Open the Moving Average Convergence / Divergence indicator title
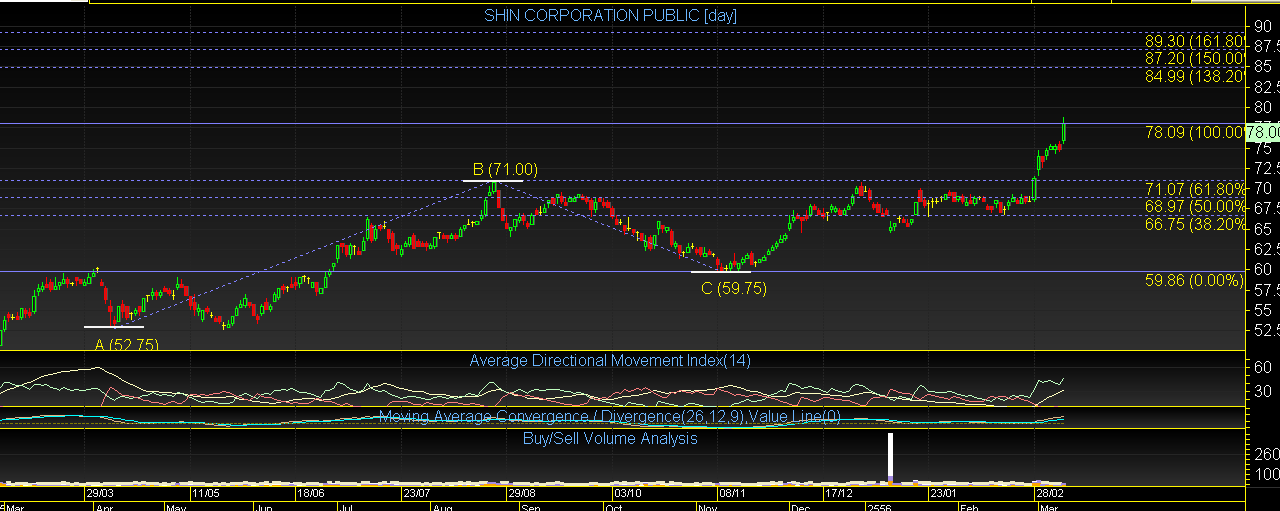 pos(609,416)
